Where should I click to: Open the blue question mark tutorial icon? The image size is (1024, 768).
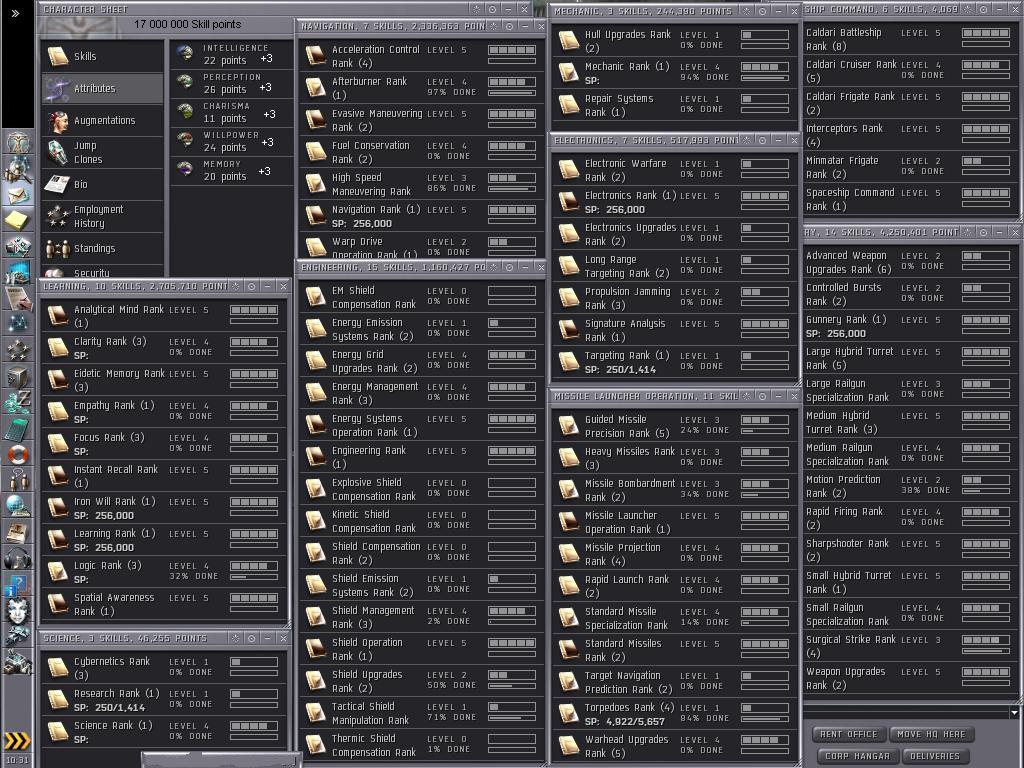click(18, 584)
